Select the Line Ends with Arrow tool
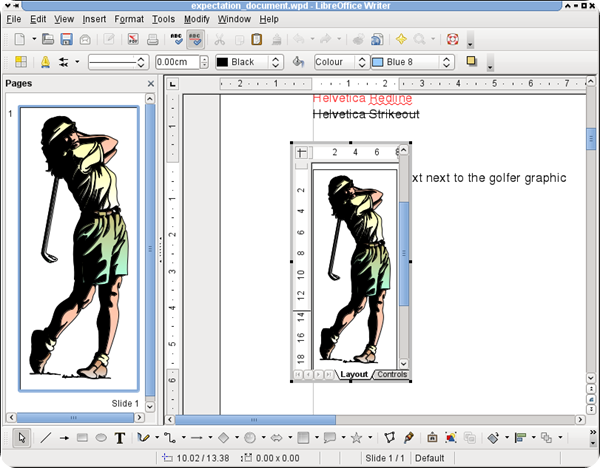The image size is (600, 468). (x=64, y=438)
